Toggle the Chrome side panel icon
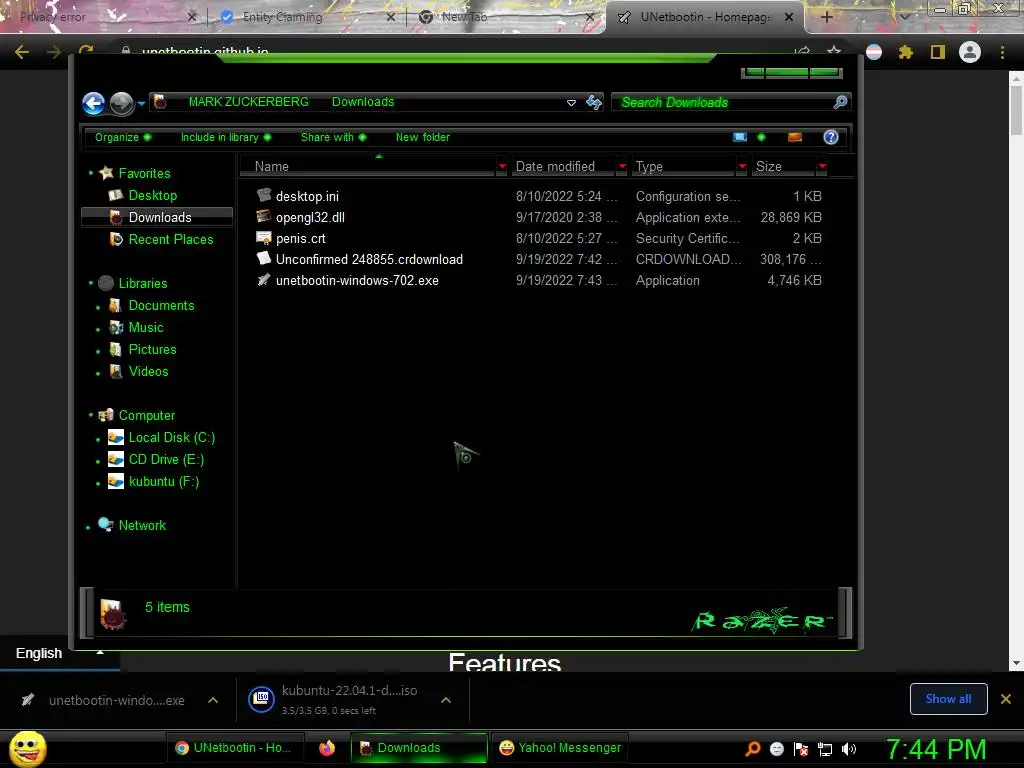The image size is (1024, 768). pyautogui.click(x=938, y=52)
